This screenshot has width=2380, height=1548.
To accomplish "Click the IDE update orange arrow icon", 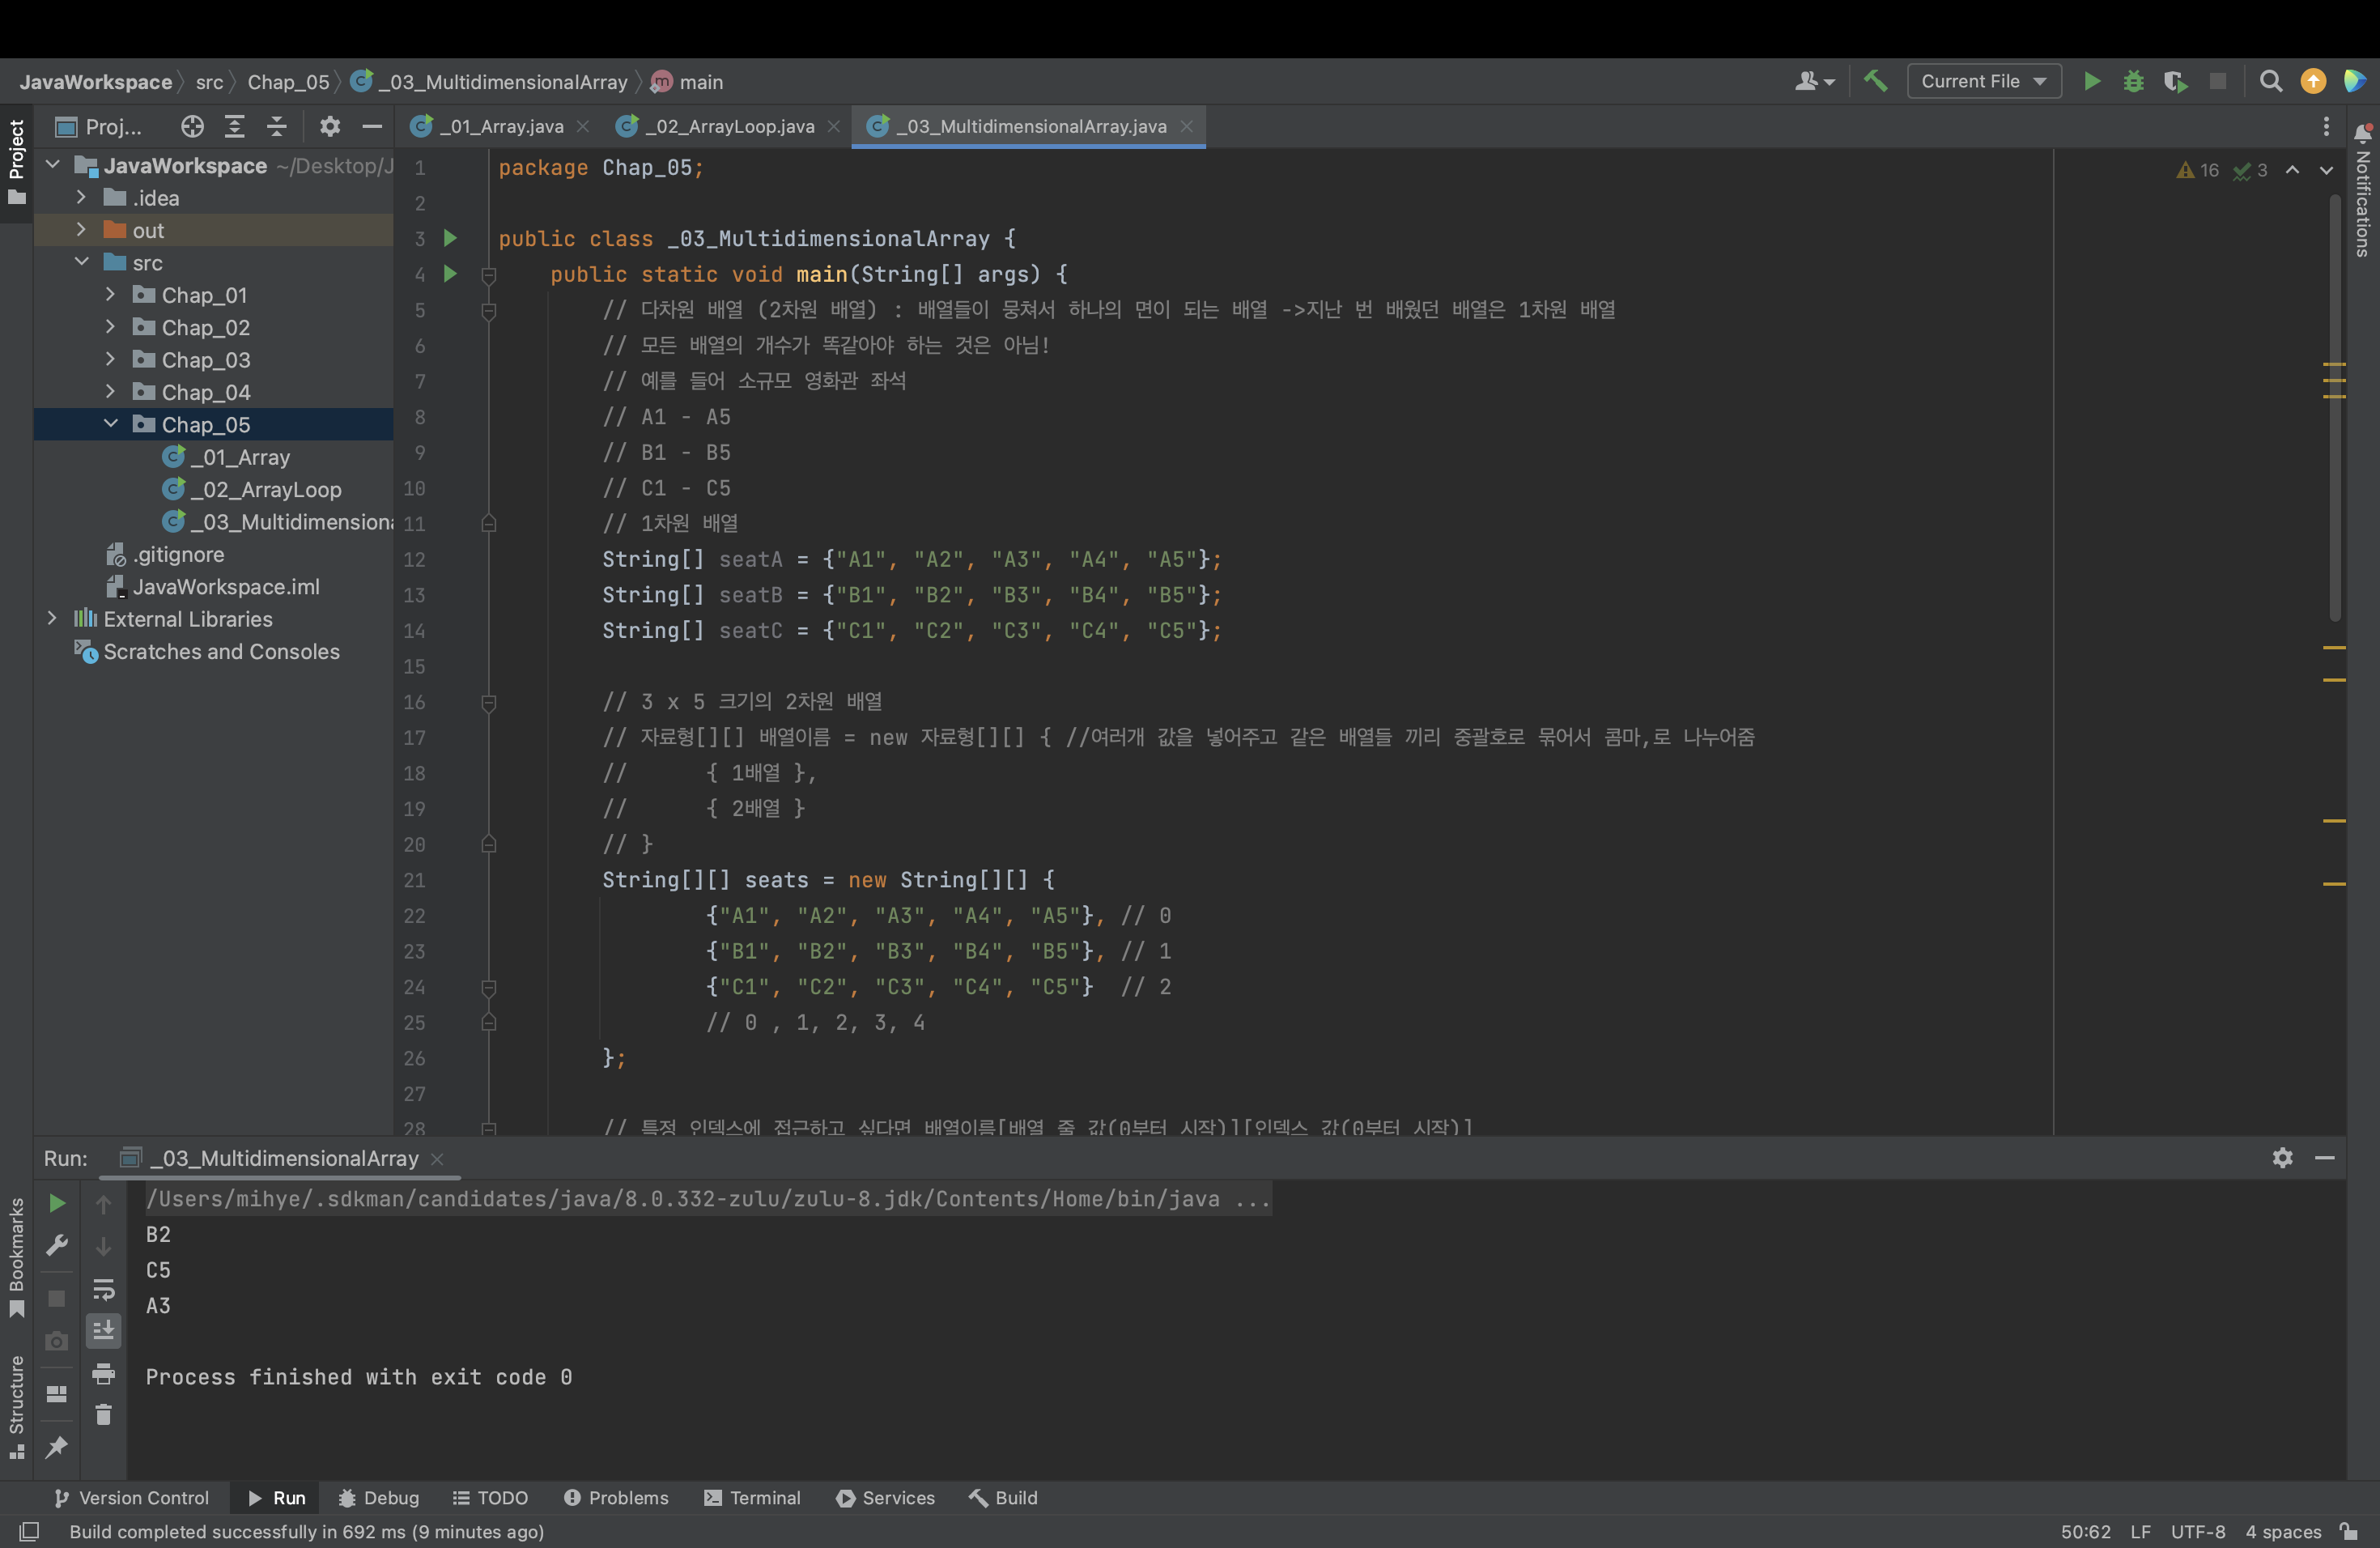I will point(2312,81).
